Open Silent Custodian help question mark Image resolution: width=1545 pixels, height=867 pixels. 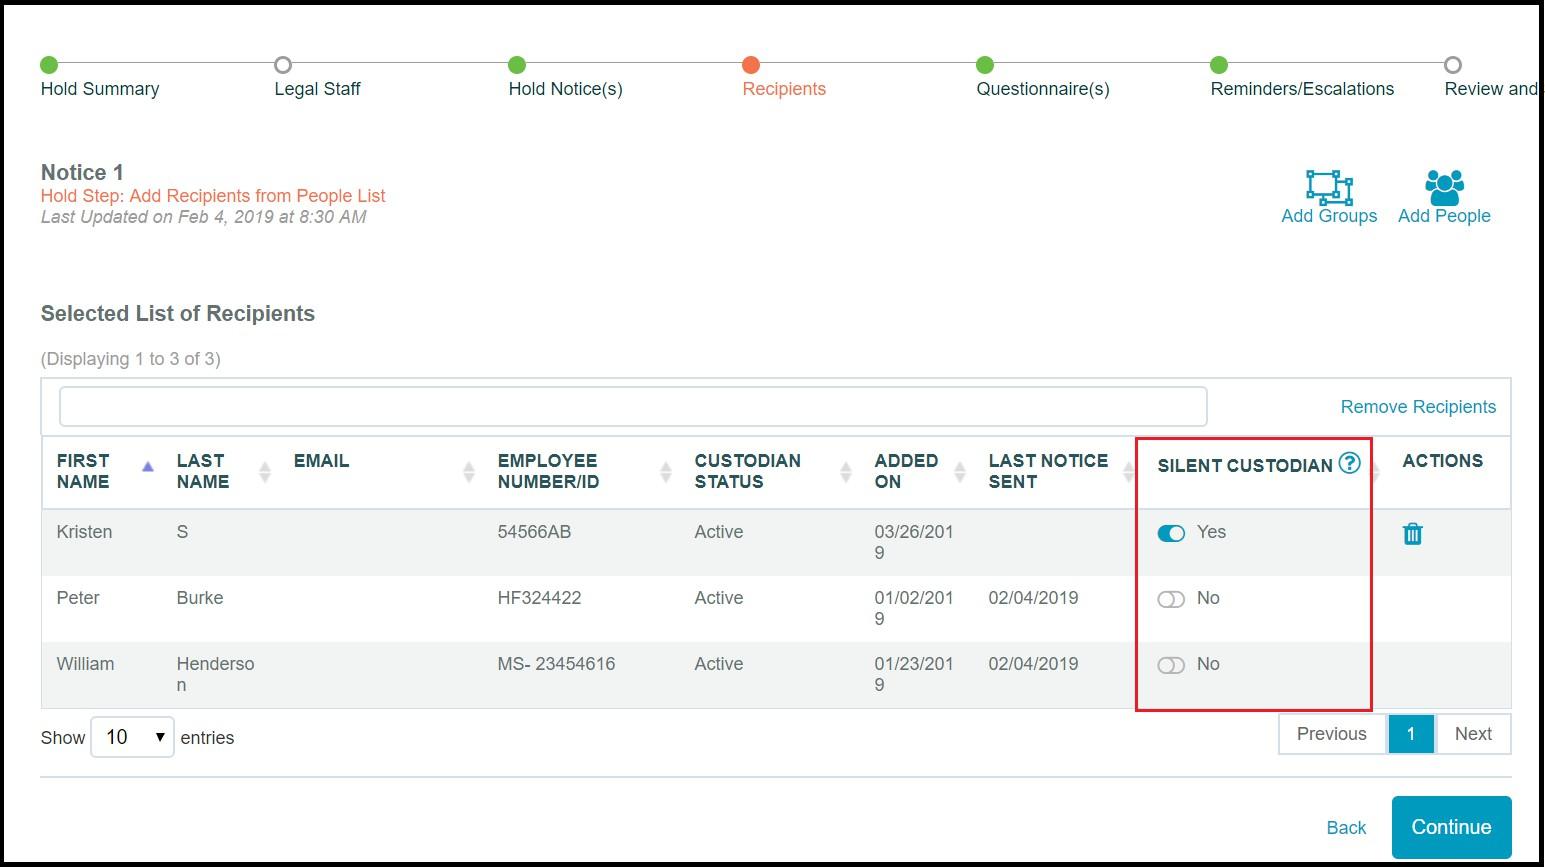(1350, 463)
